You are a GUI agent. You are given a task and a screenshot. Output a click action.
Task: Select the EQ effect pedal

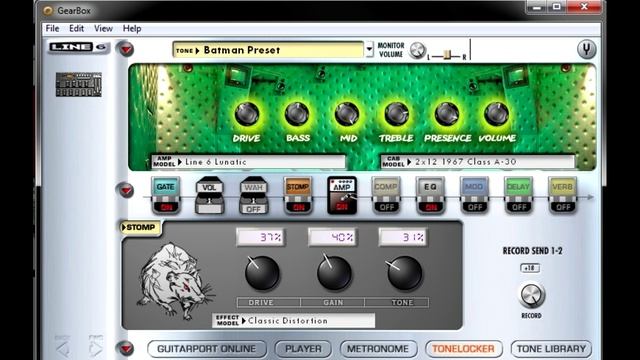pyautogui.click(x=430, y=196)
